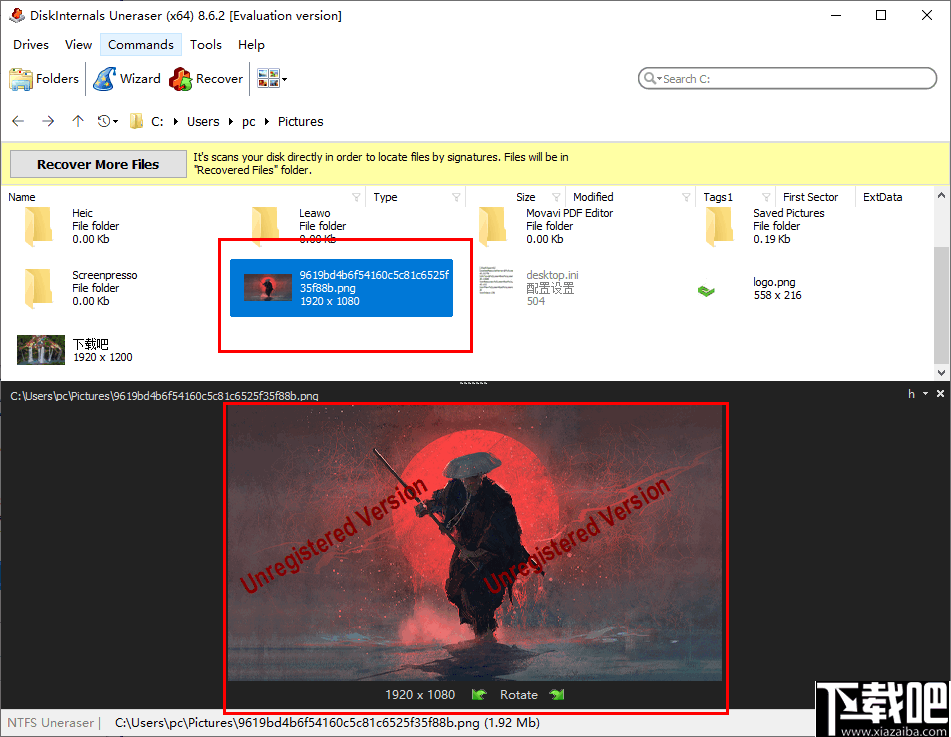Select the samurai PNG file thumbnail

pos(267,288)
